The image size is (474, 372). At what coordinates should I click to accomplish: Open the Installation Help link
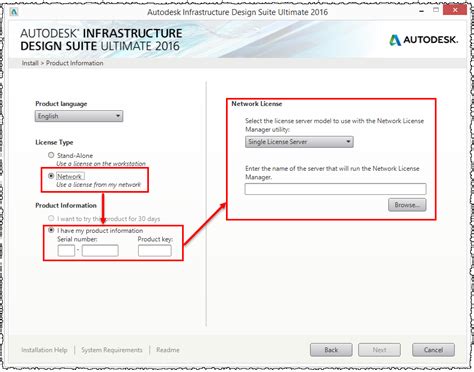pyautogui.click(x=44, y=350)
